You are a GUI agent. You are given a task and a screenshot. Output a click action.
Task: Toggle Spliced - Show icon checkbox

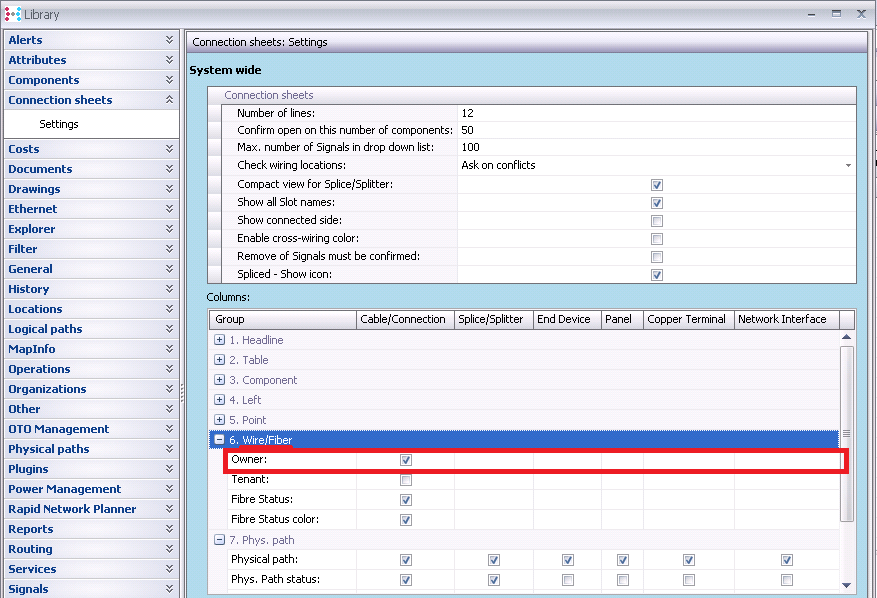pyautogui.click(x=657, y=275)
